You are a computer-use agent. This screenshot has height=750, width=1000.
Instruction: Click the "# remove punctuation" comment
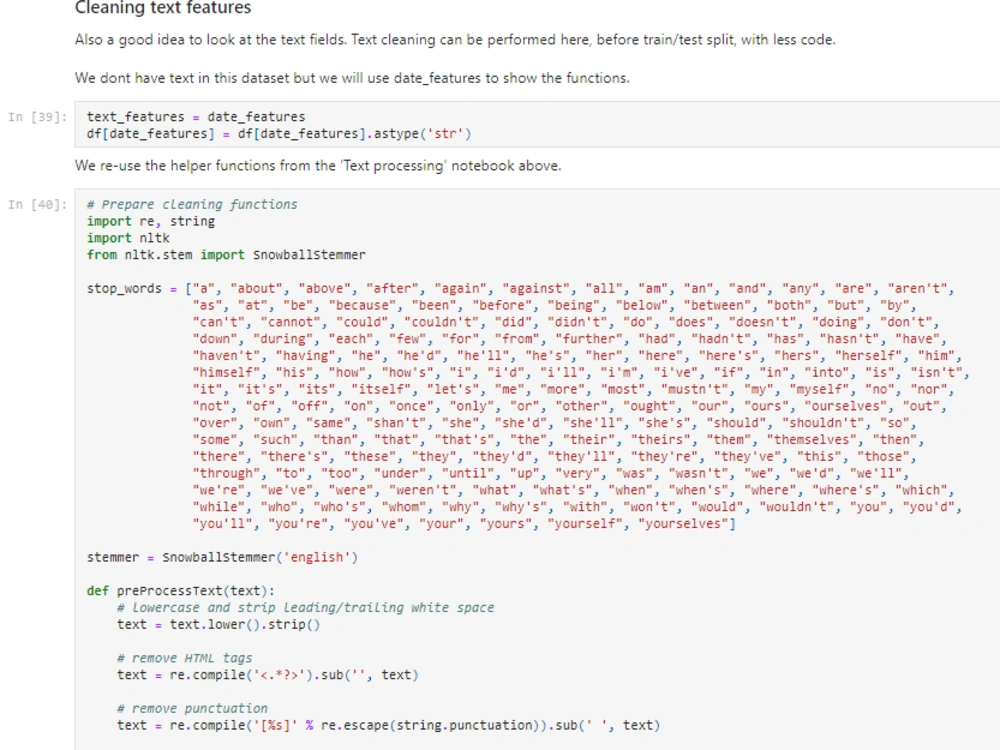point(192,709)
